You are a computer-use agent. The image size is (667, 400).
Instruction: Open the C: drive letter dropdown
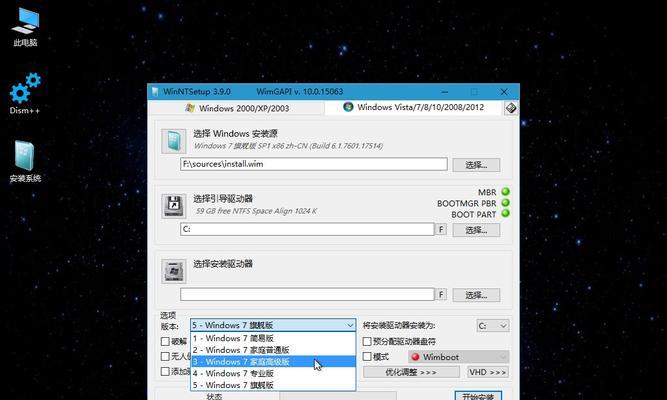click(x=493, y=326)
